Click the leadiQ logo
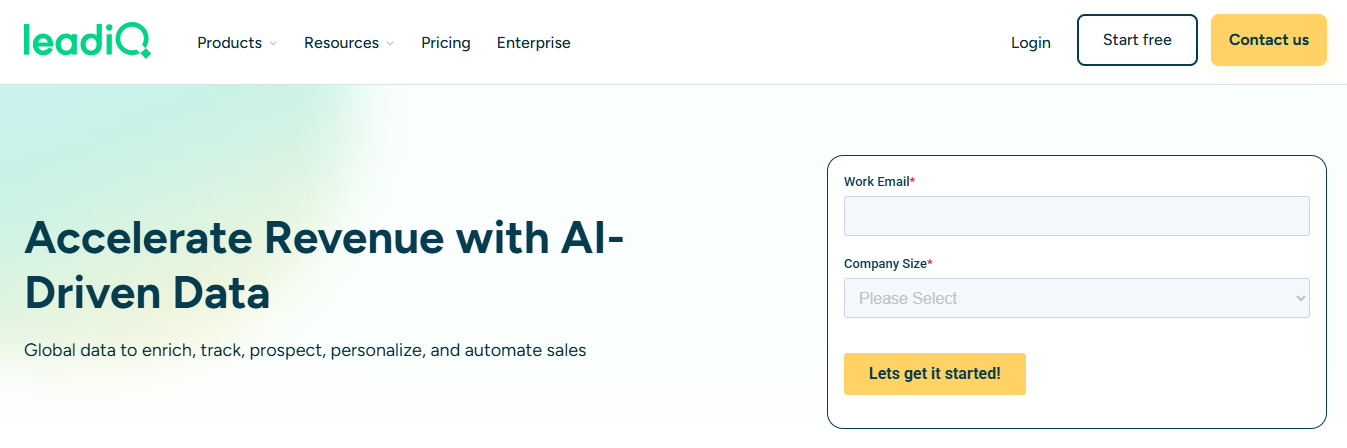This screenshot has width=1347, height=448. [x=87, y=40]
